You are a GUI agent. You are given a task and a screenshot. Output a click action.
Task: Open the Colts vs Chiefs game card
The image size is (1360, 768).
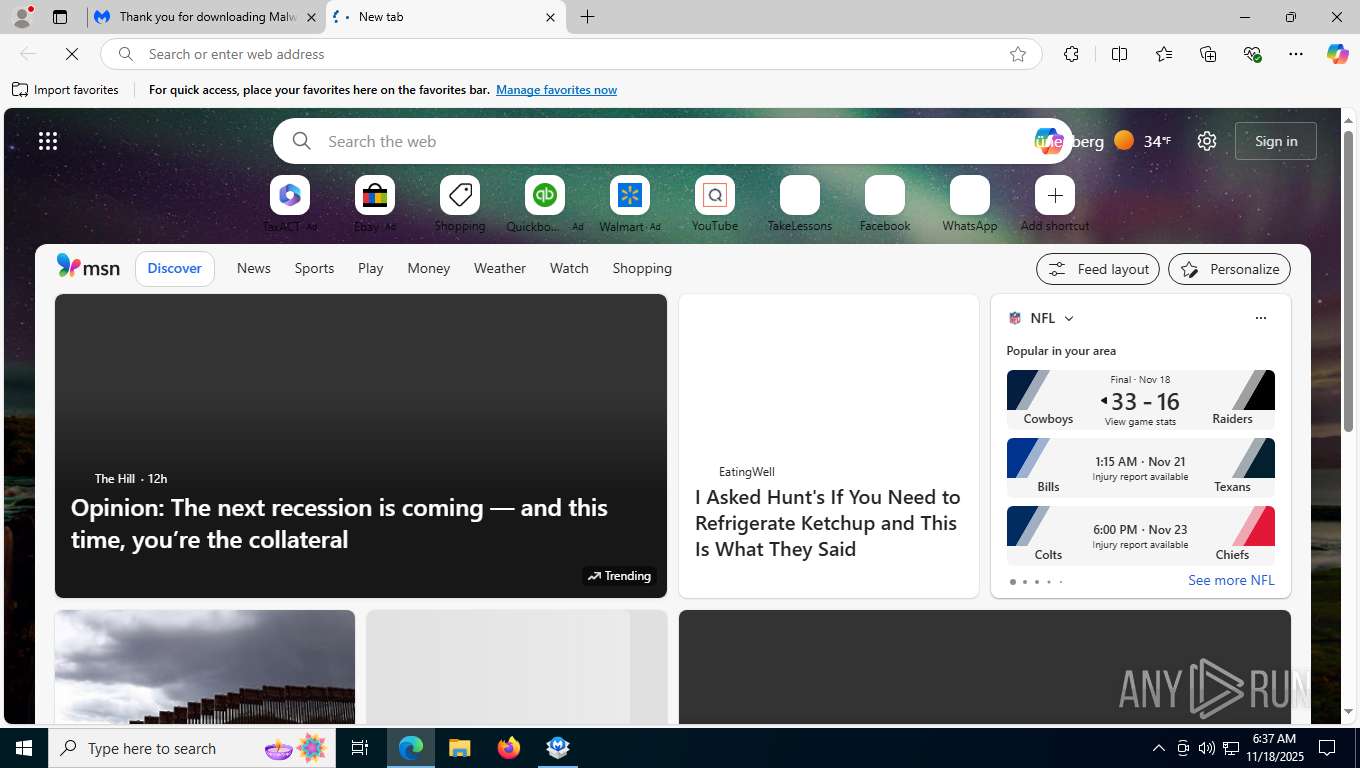click(x=1141, y=535)
